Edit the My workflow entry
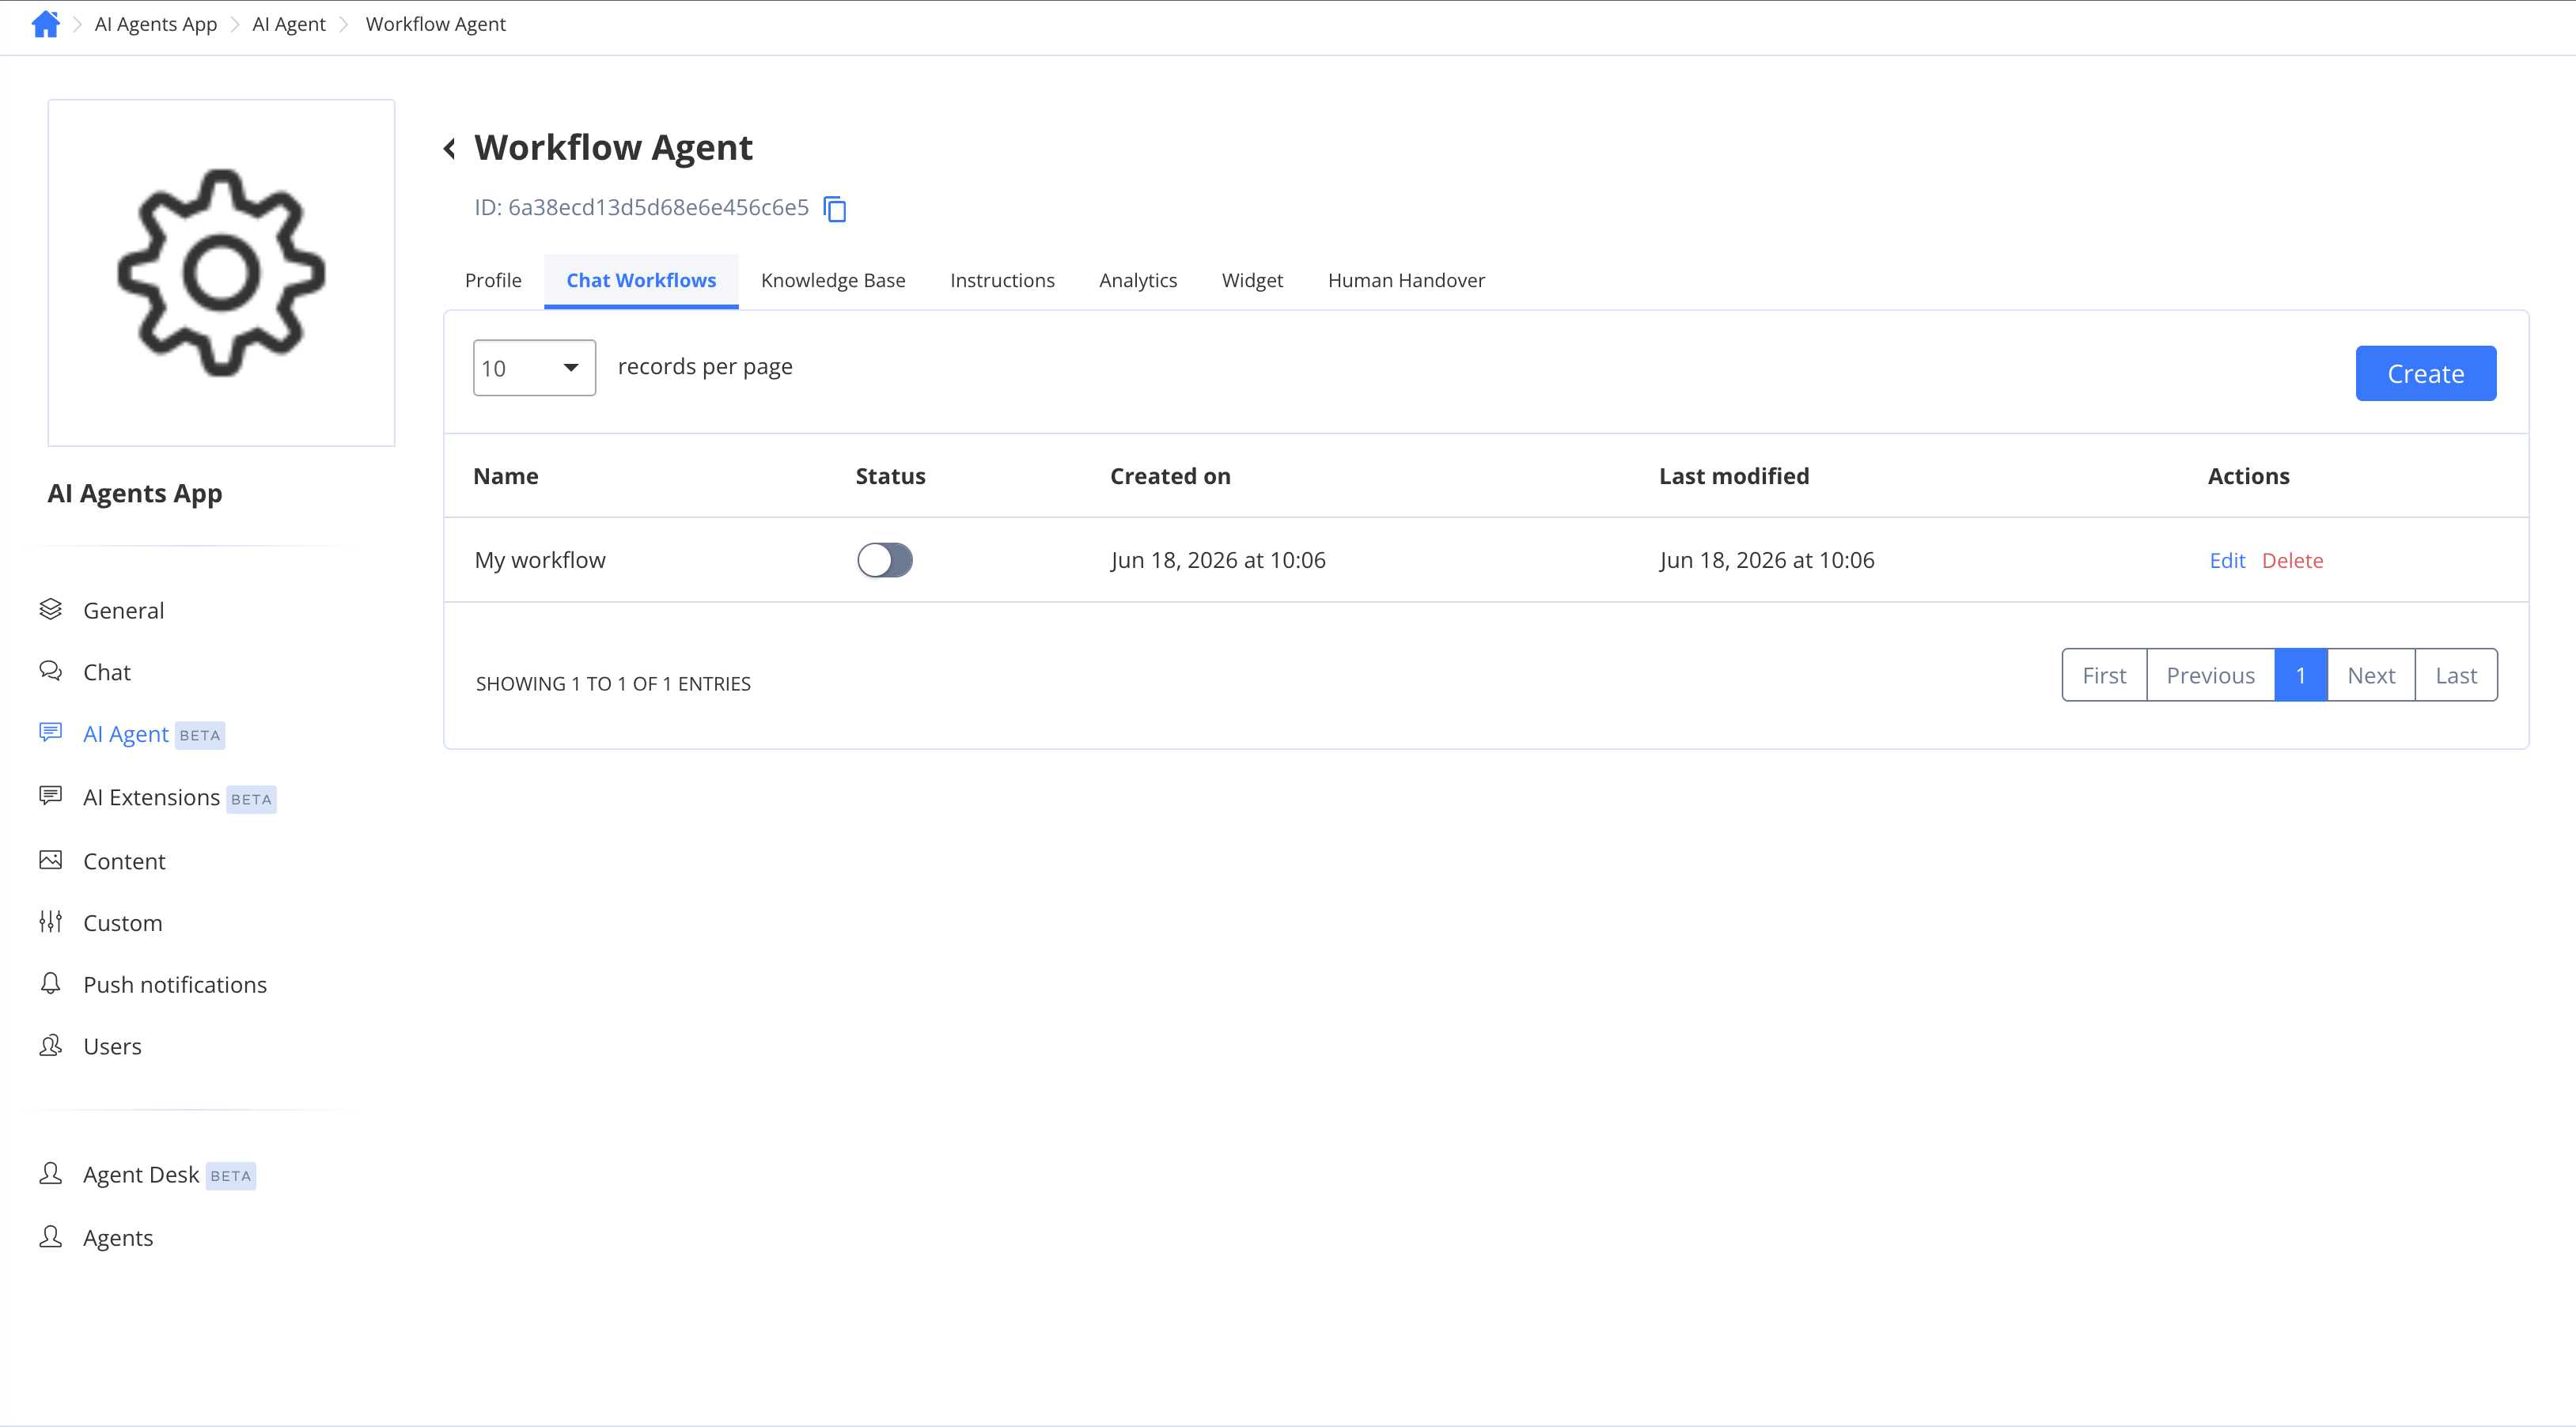This screenshot has width=2576, height=1427. coord(2227,561)
